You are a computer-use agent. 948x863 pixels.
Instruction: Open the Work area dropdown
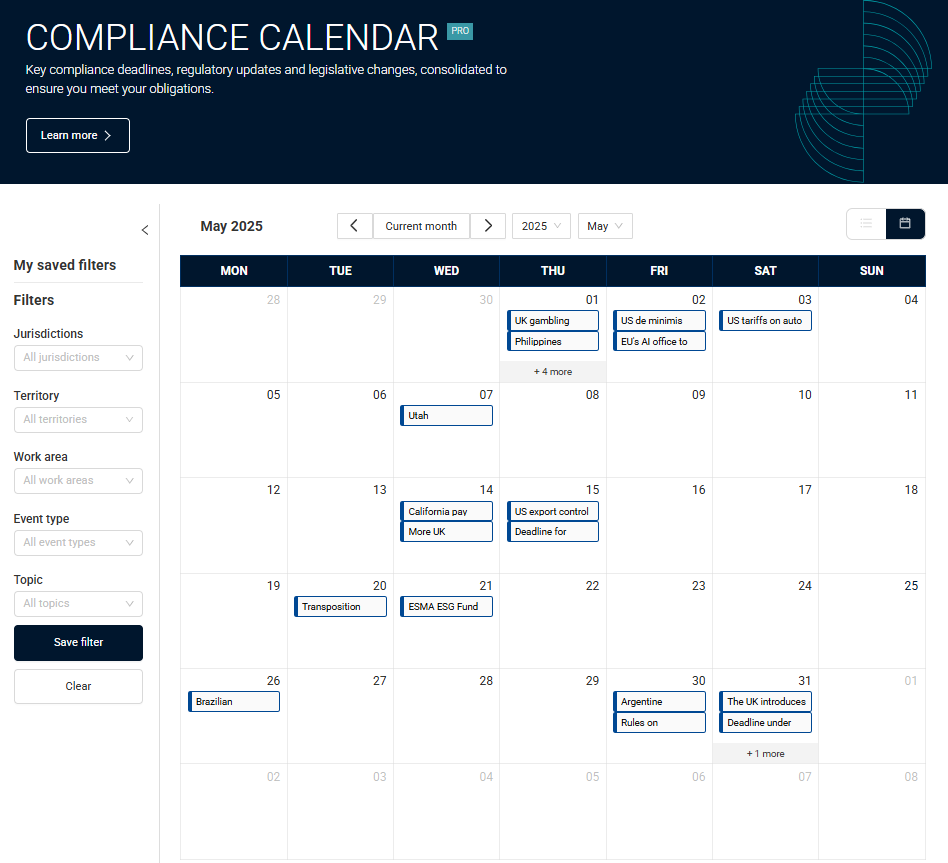(78, 480)
